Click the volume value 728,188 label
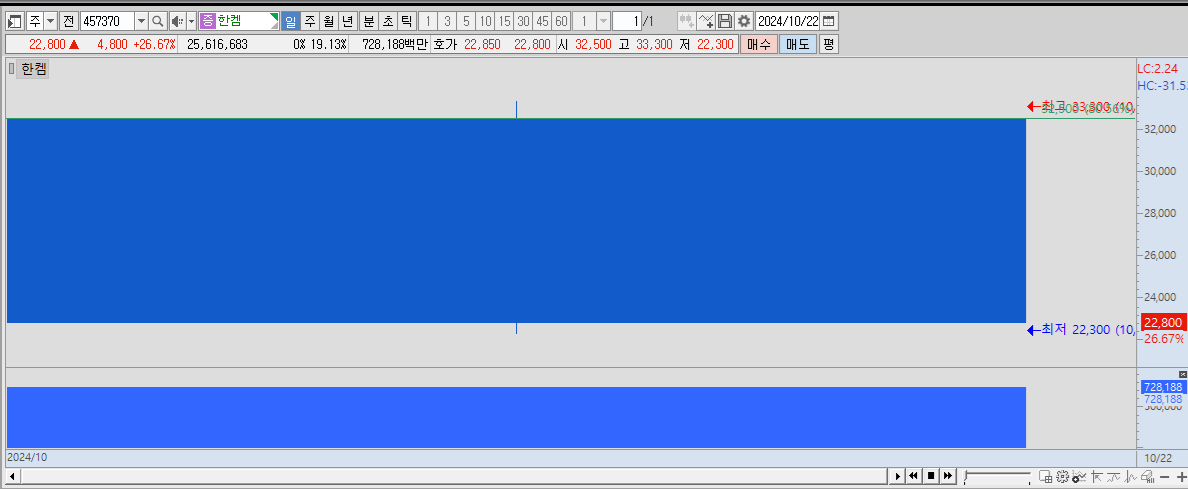 1162,387
